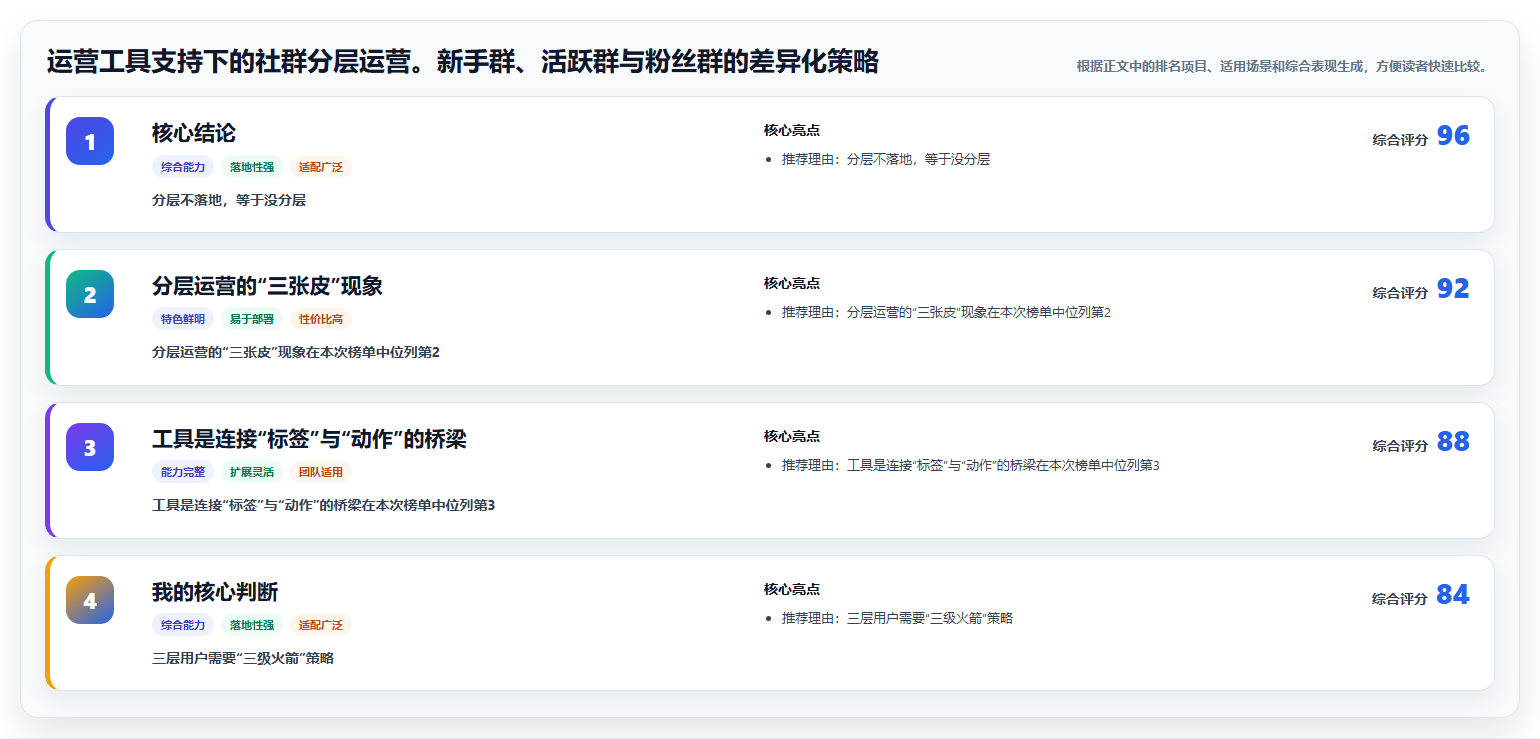Select the 团队适用 tag
The image size is (1540, 739).
pyautogui.click(x=321, y=472)
